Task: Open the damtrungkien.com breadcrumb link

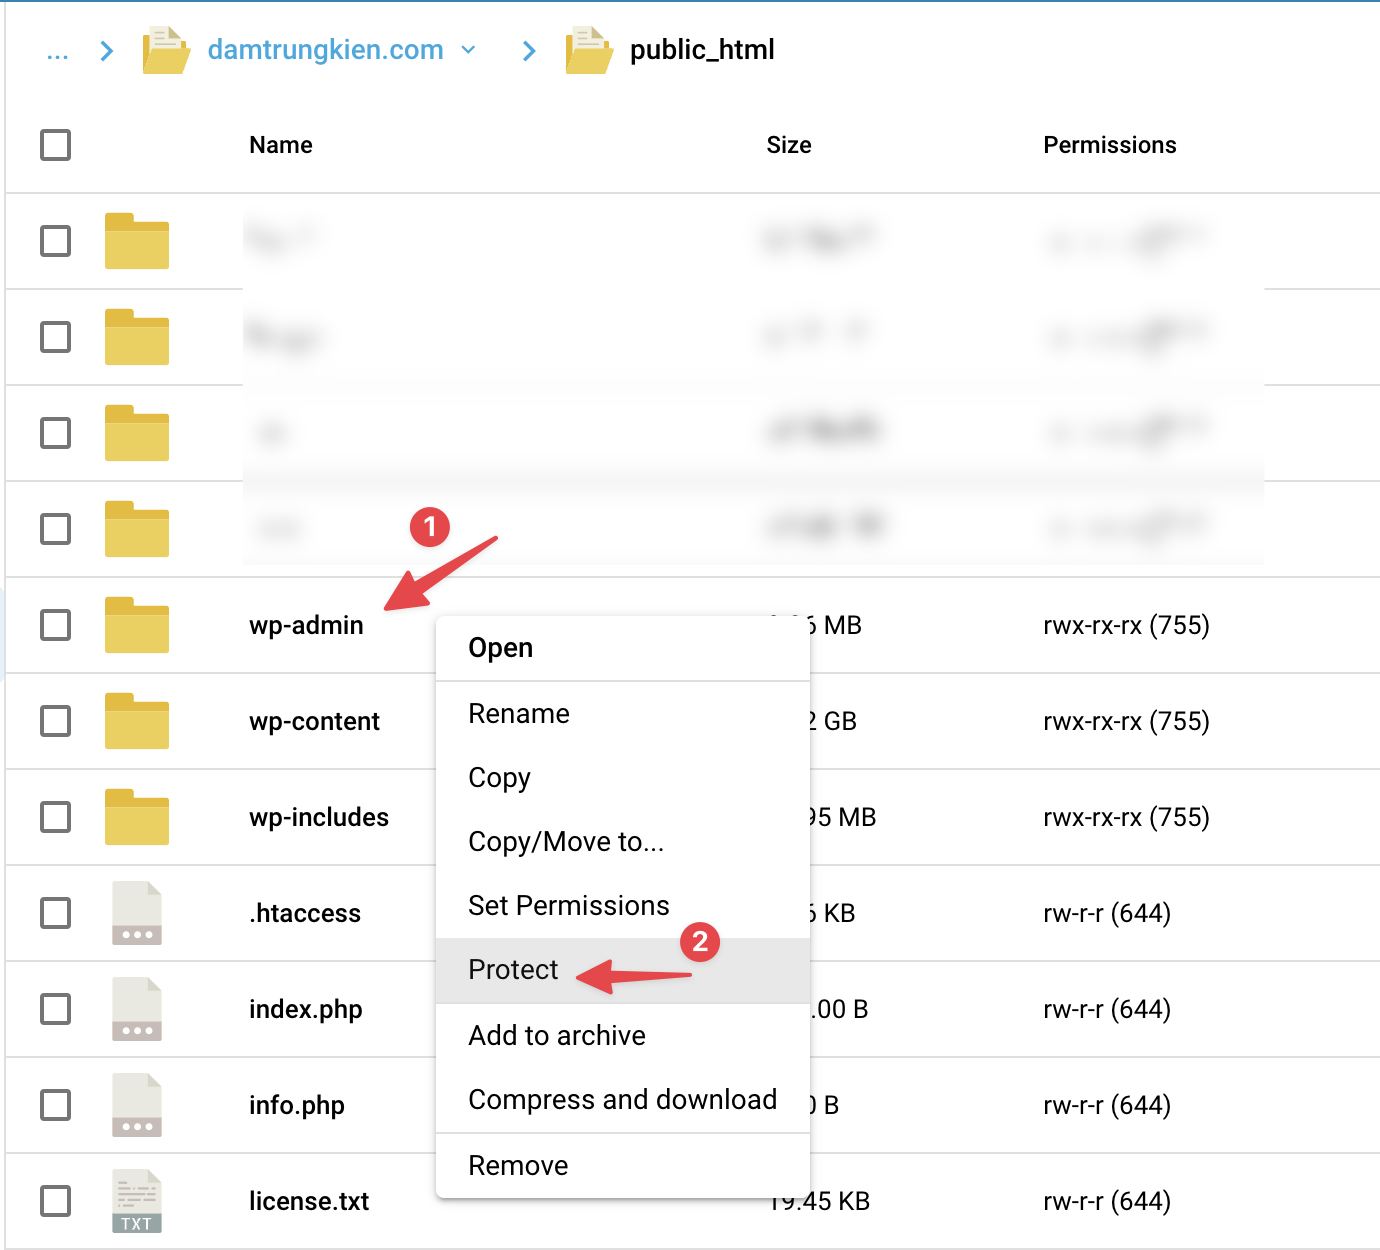Action: tap(326, 50)
